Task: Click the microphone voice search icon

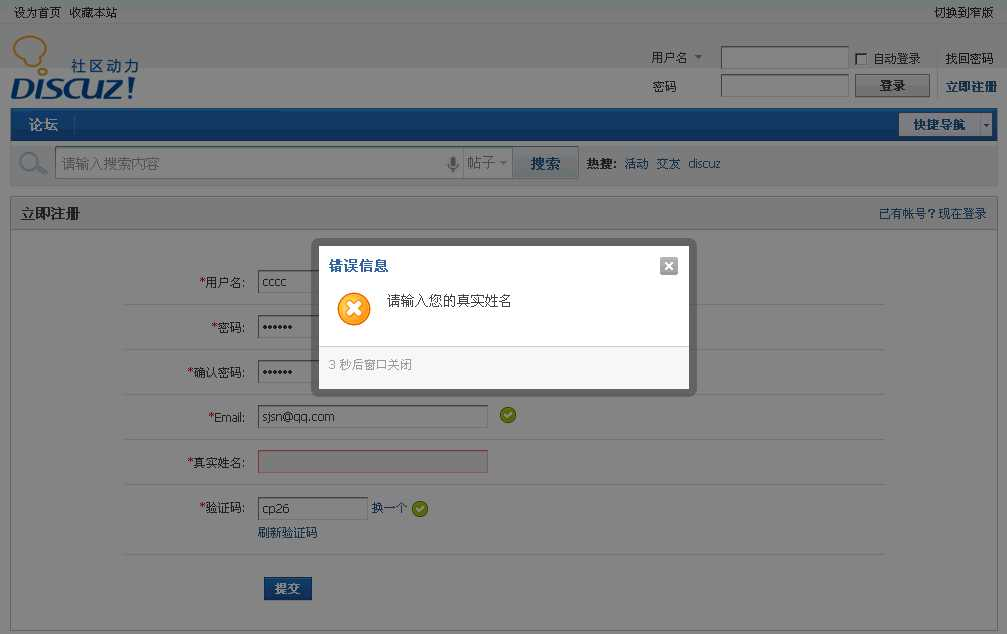Action: (x=452, y=164)
